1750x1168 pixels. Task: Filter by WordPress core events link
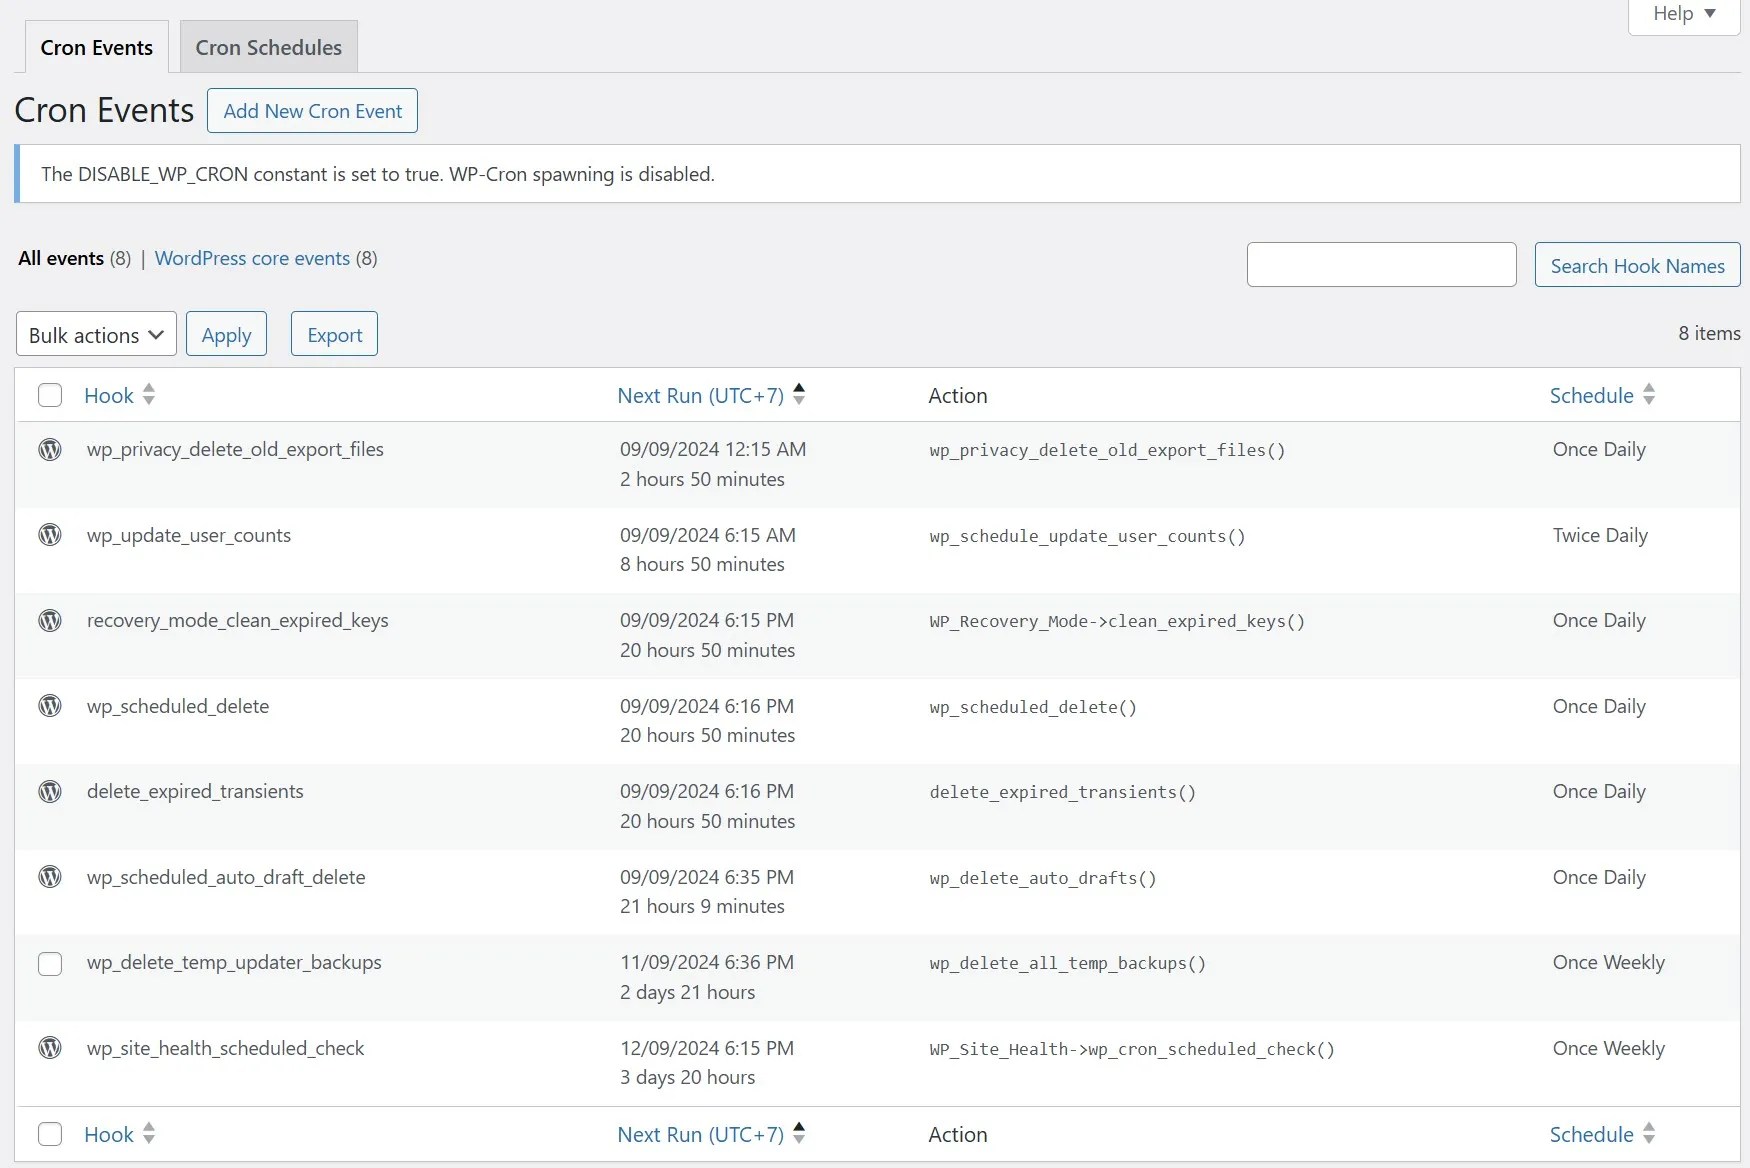pyautogui.click(x=252, y=258)
